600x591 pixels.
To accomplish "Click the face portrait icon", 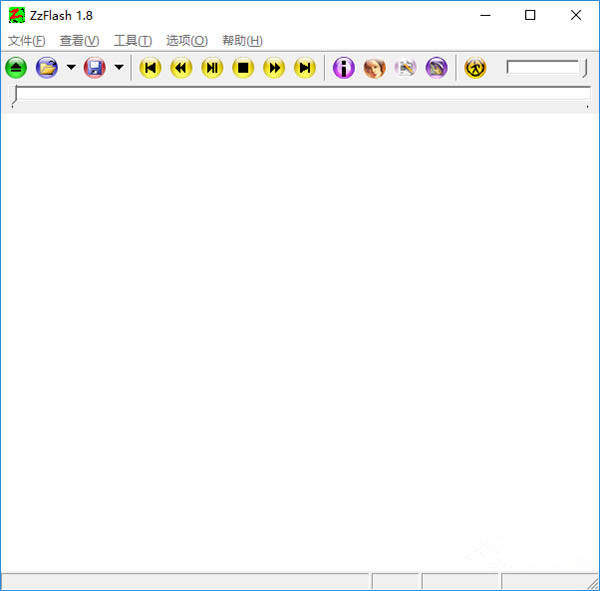I will (x=374, y=68).
